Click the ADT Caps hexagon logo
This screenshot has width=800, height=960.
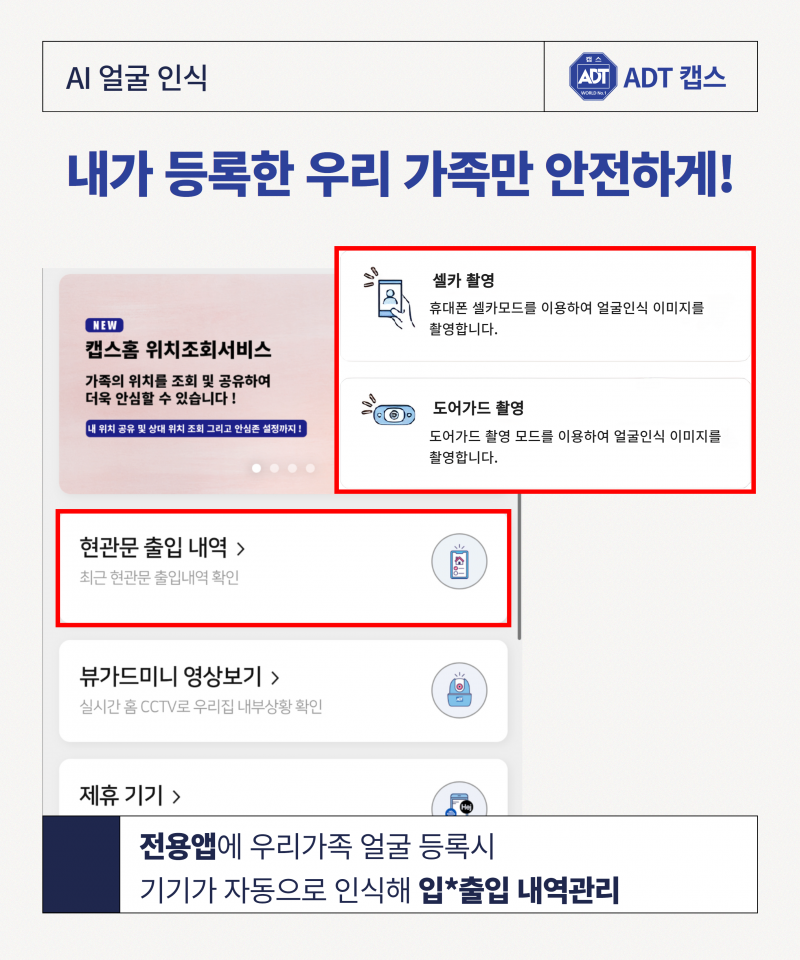[x=593, y=77]
